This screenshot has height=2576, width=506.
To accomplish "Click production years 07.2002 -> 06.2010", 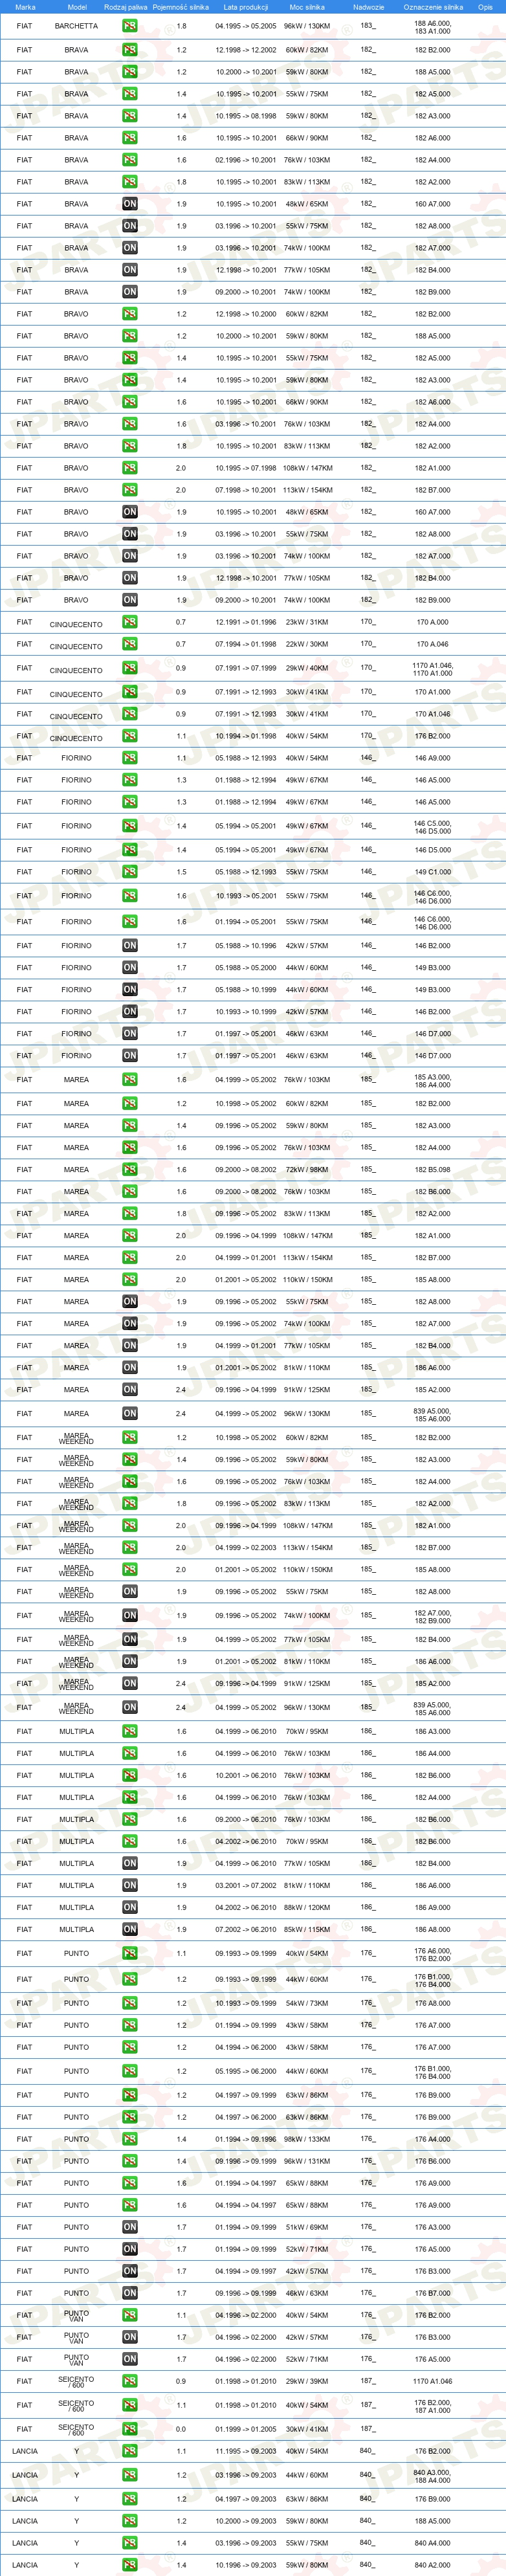I will click(246, 1929).
